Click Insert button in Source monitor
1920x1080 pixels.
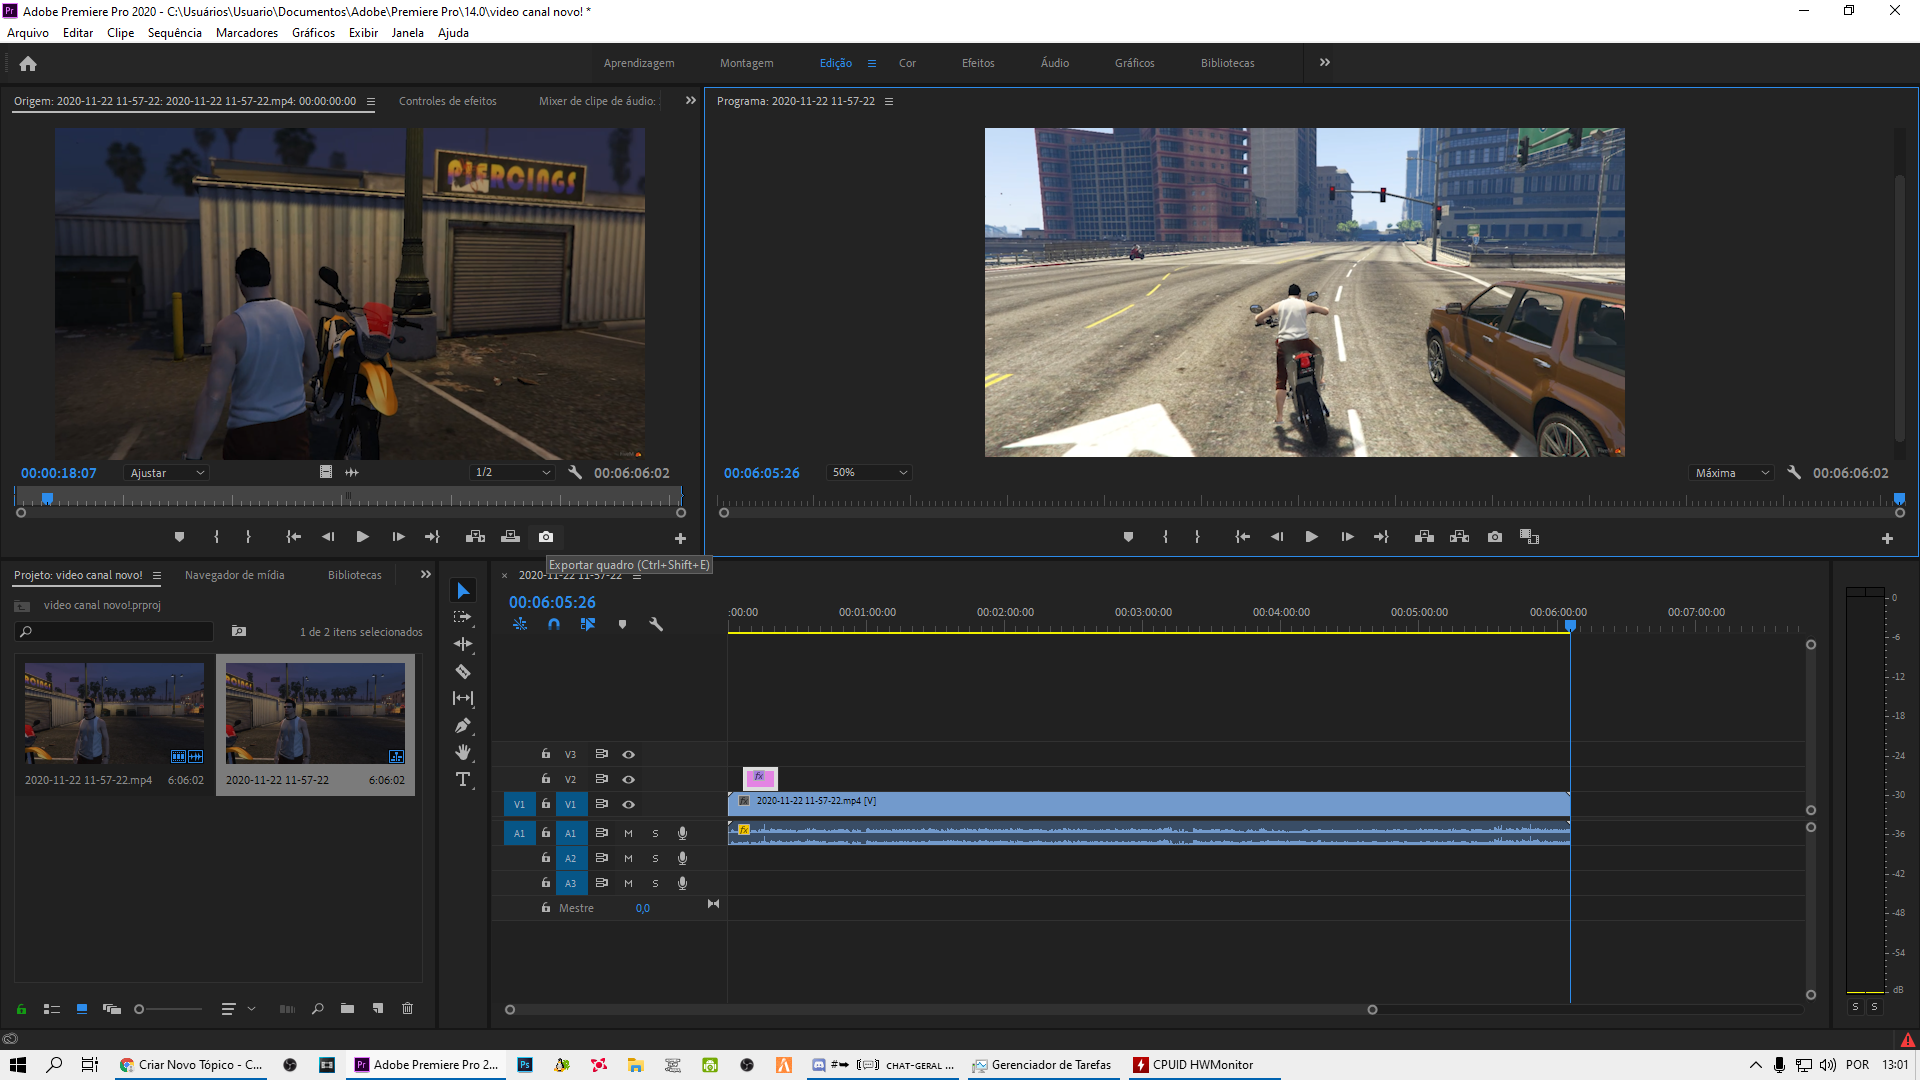pyautogui.click(x=475, y=537)
